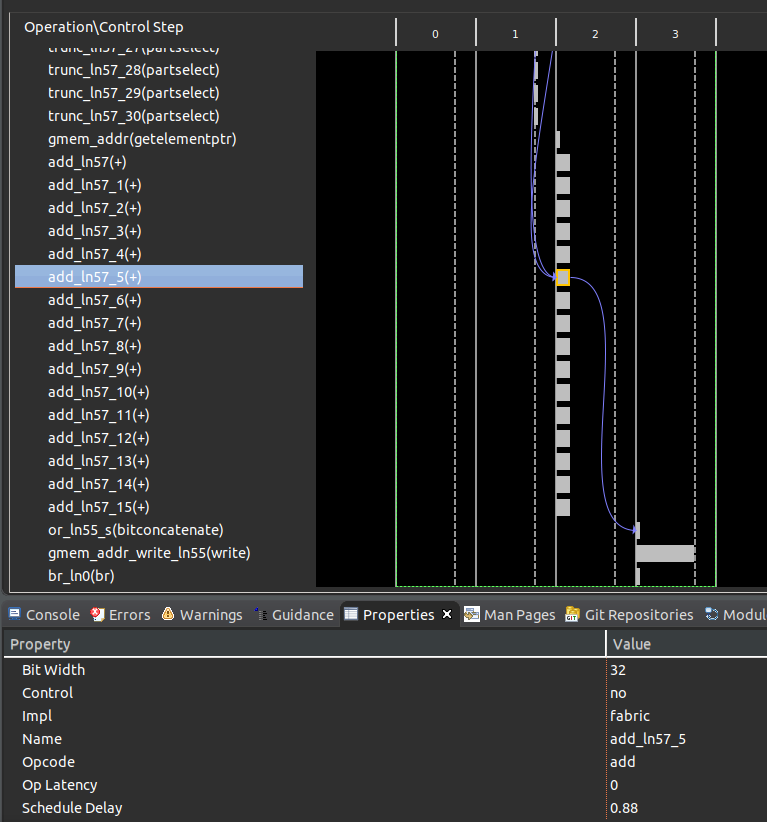Screen dimensions: 767x822
Task: Click the Modules tab icon
Action: (x=711, y=614)
